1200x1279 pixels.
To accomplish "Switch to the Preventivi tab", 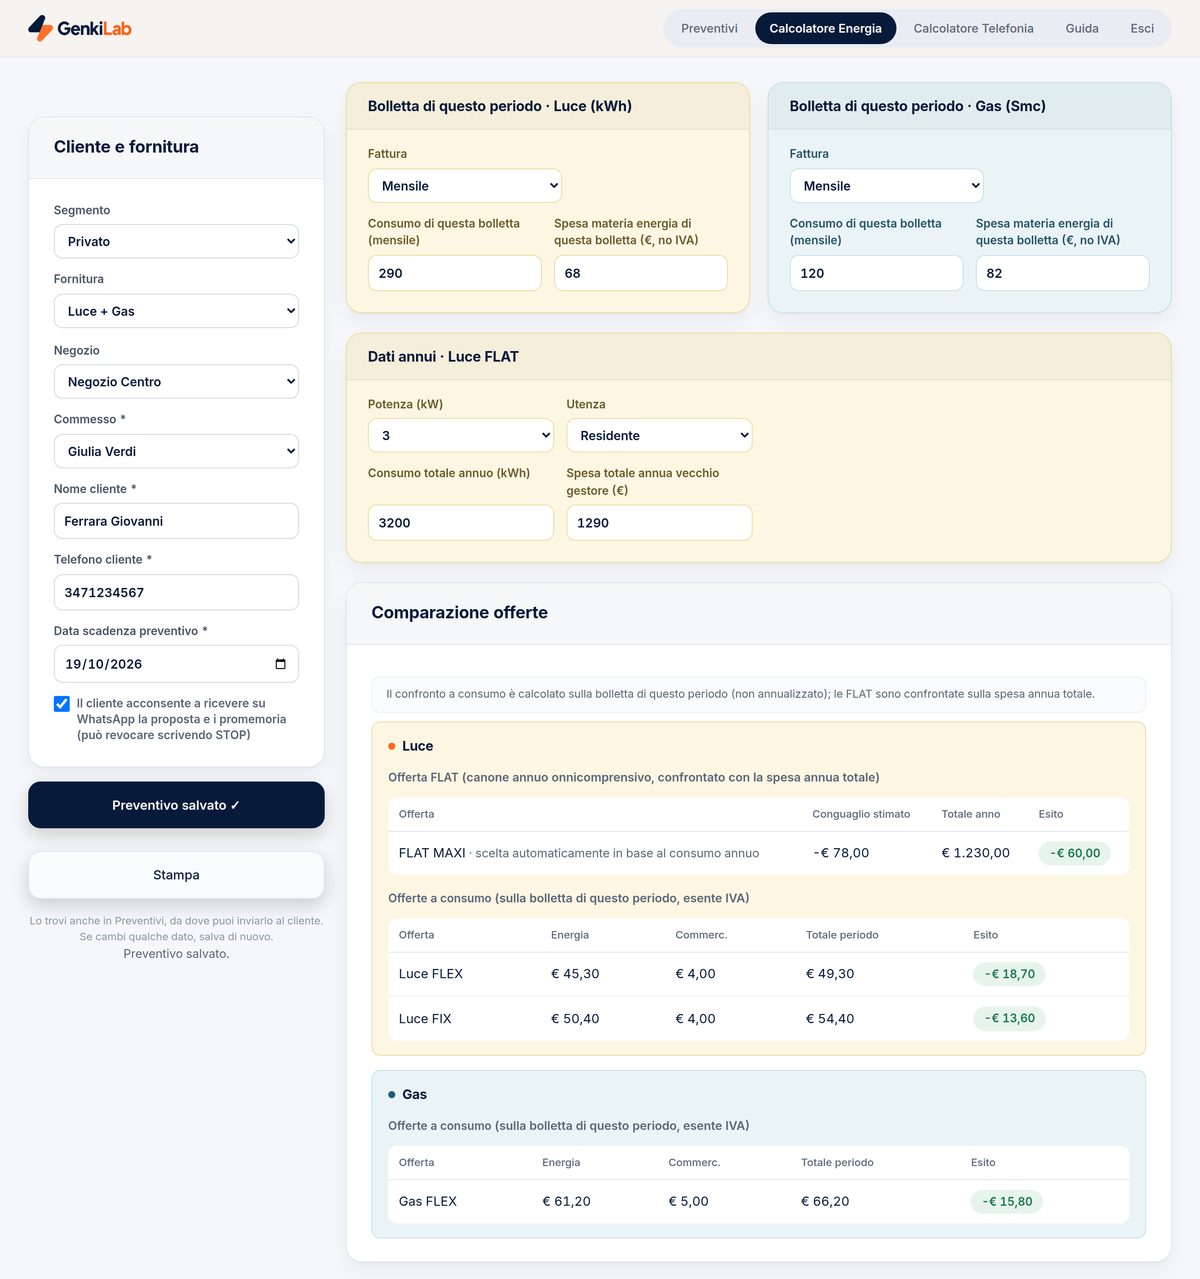I will [x=709, y=28].
